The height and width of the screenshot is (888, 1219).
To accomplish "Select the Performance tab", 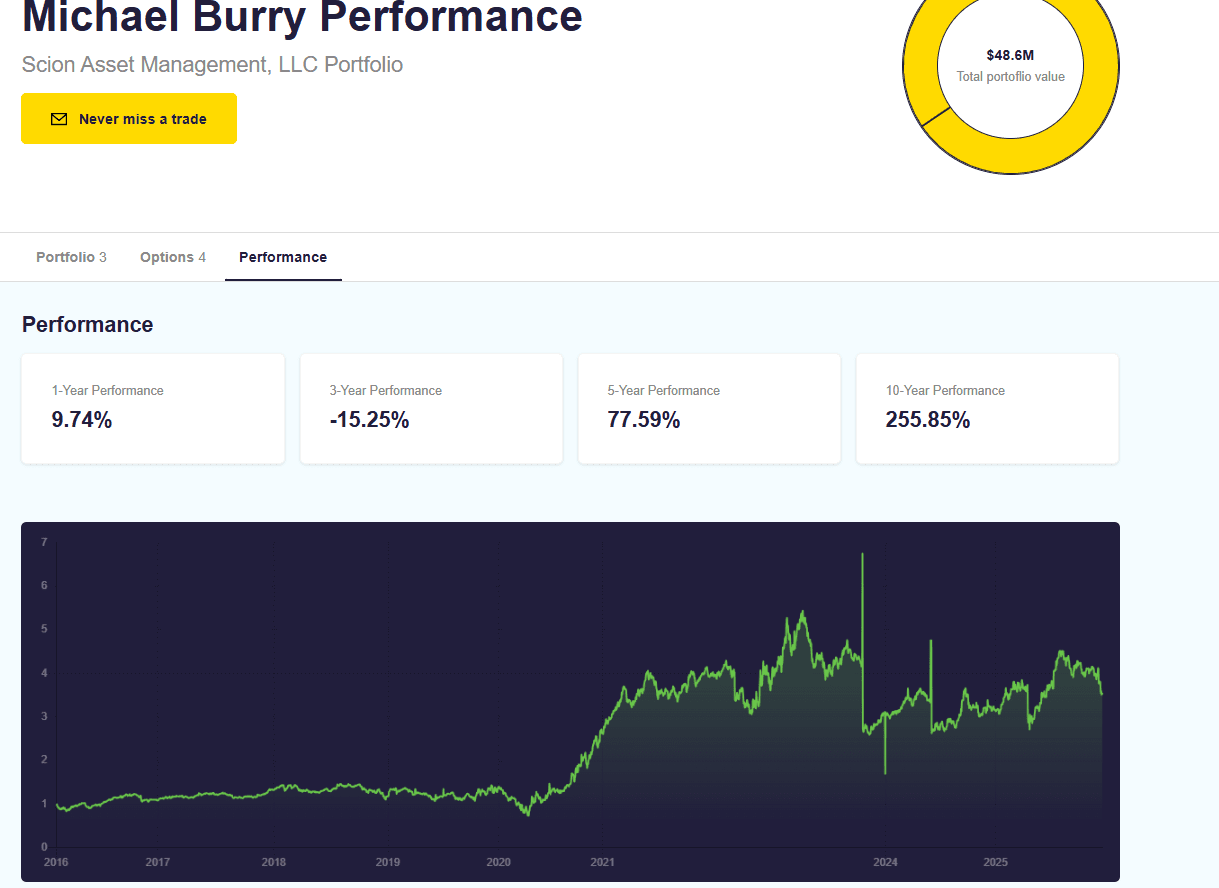I will pos(283,257).
